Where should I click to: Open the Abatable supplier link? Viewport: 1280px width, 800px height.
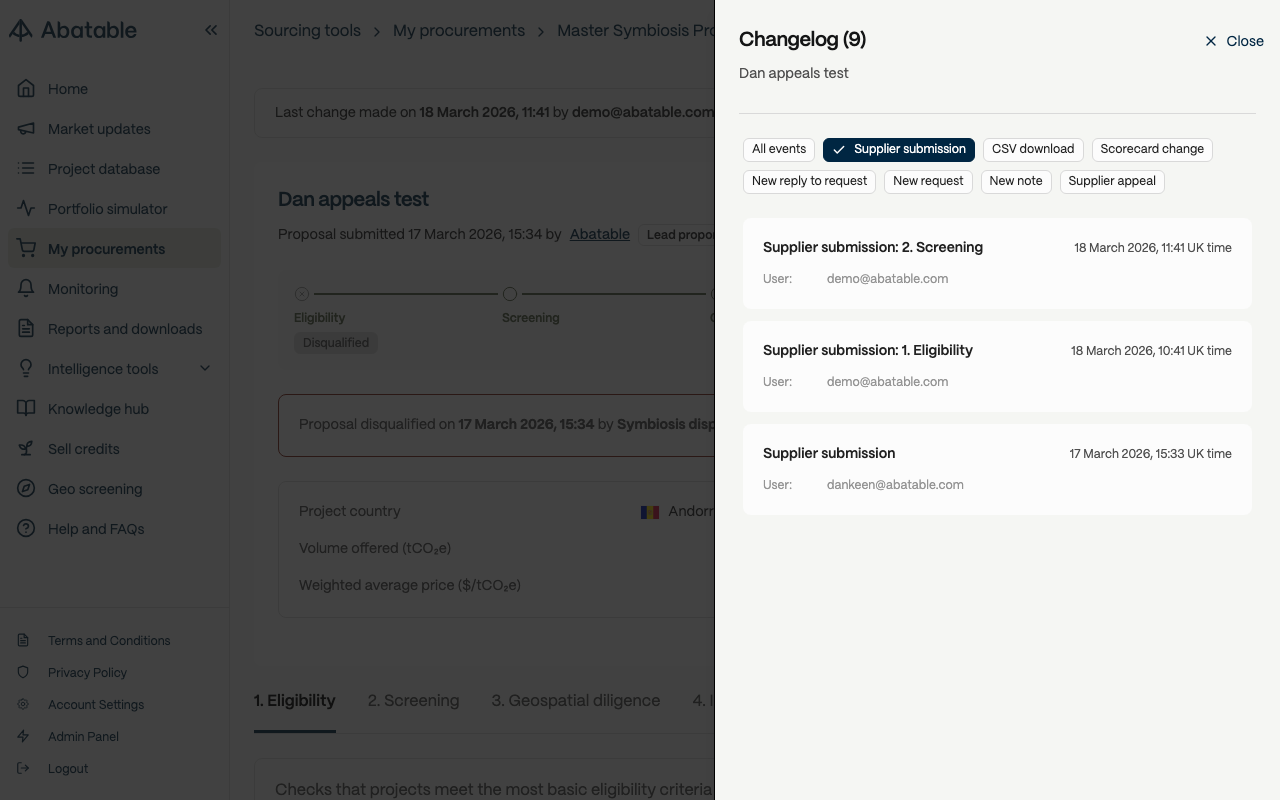click(x=599, y=234)
